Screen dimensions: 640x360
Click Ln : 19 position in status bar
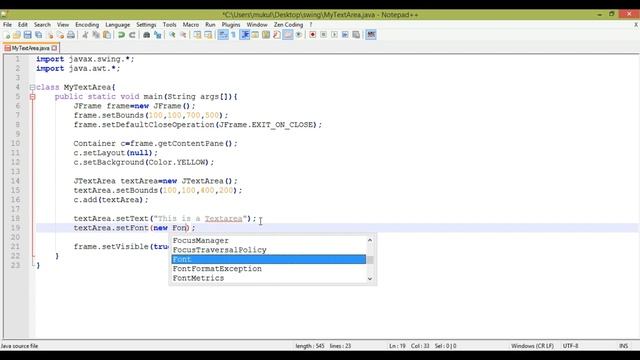tap(397, 346)
